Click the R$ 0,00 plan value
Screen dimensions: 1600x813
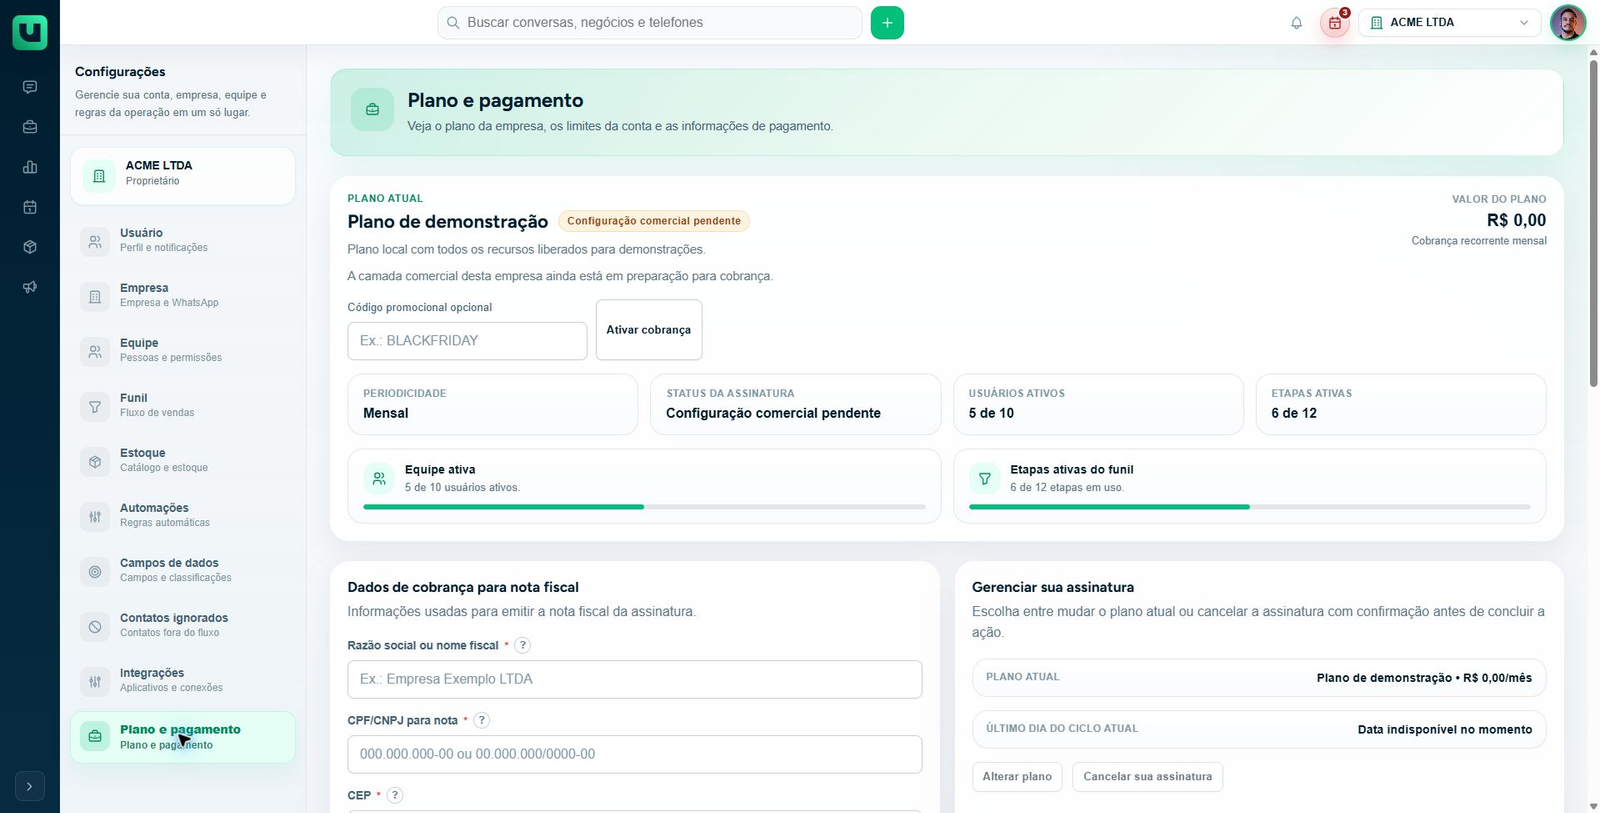coord(1516,220)
